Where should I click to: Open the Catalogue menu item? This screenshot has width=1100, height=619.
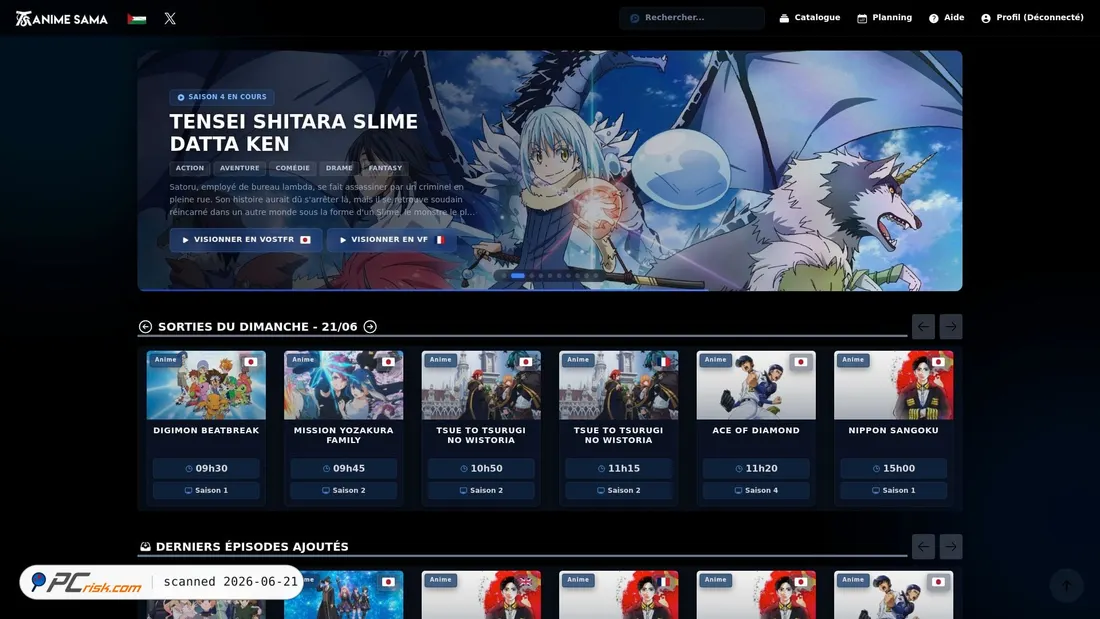point(810,18)
